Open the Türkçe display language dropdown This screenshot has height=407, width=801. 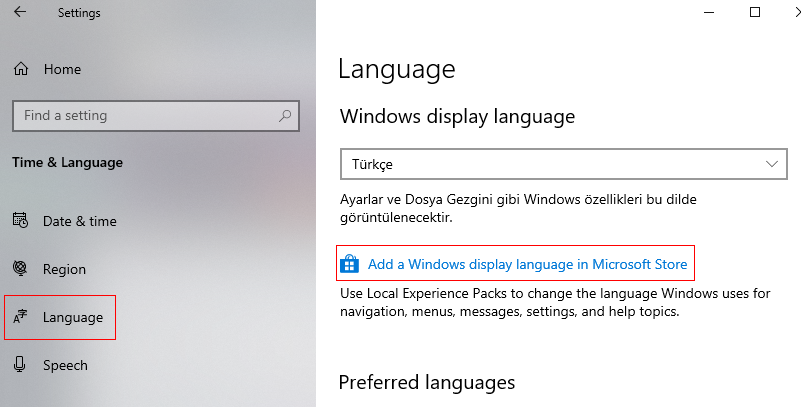[x=563, y=164]
